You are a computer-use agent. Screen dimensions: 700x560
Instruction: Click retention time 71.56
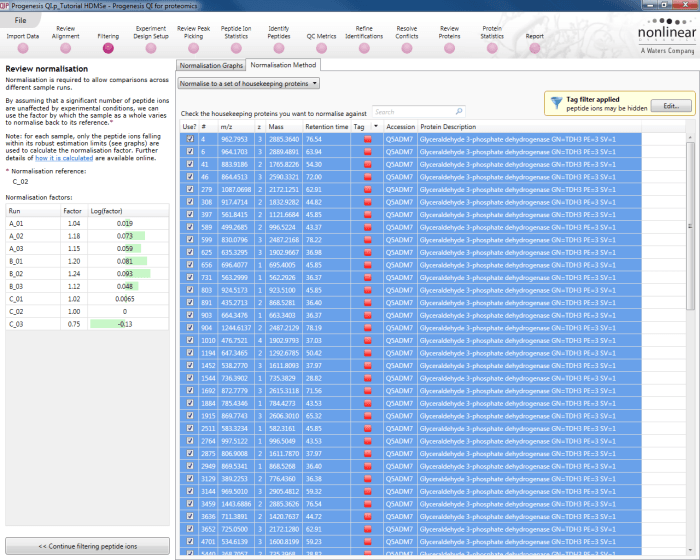pos(314,391)
